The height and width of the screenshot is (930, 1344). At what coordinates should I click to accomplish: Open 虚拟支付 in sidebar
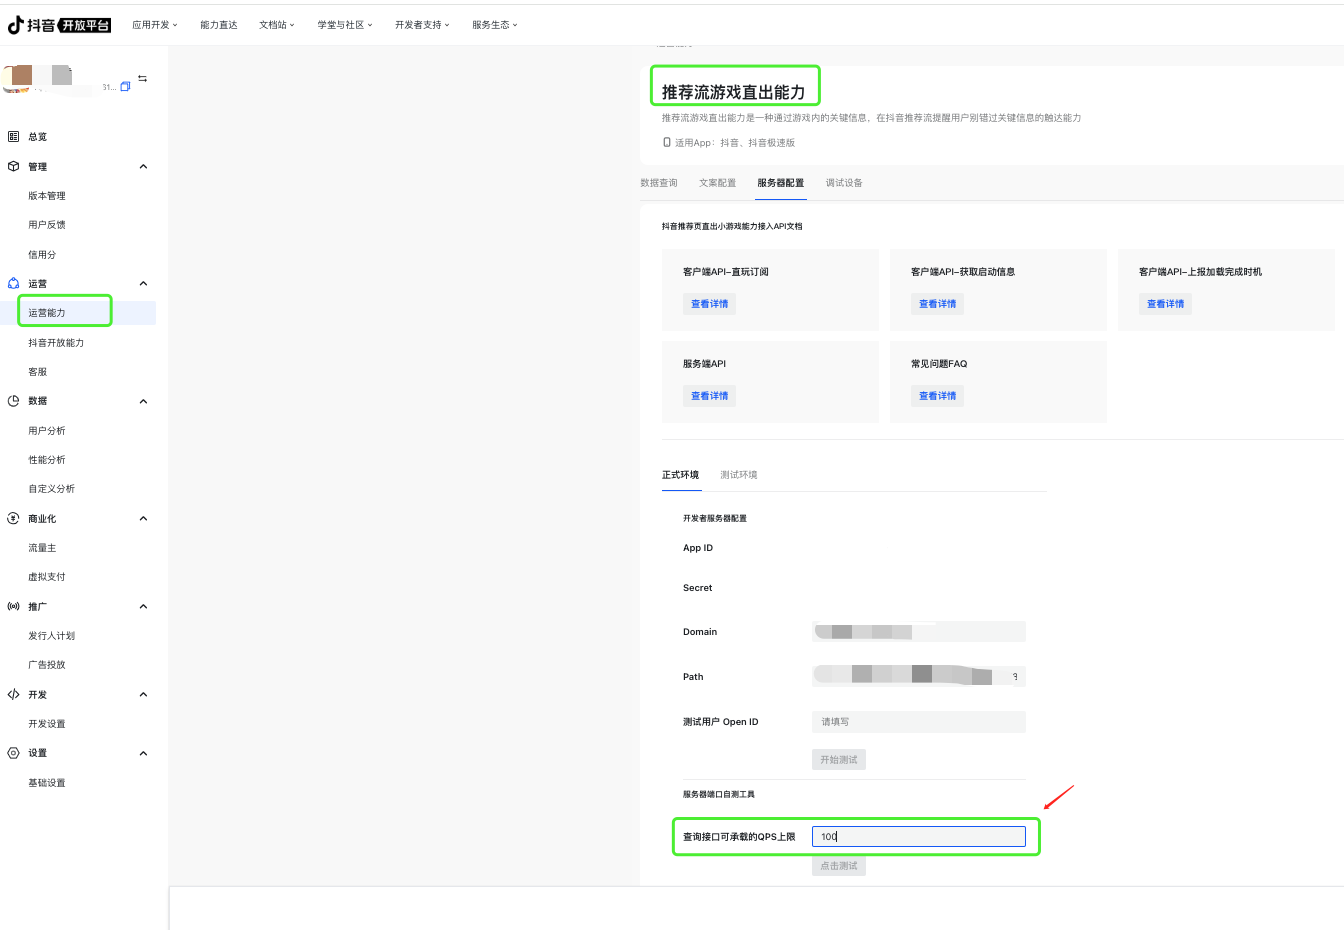(x=47, y=577)
